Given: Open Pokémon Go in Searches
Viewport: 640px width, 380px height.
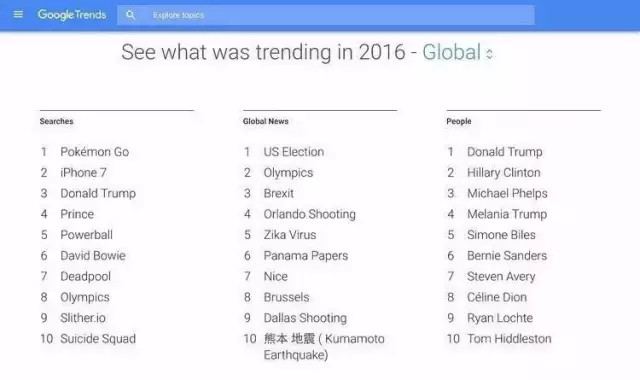Looking at the screenshot, I should (x=95, y=152).
